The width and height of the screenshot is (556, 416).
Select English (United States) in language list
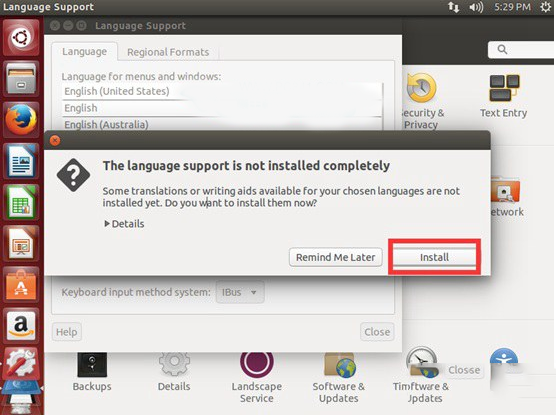[222, 91]
